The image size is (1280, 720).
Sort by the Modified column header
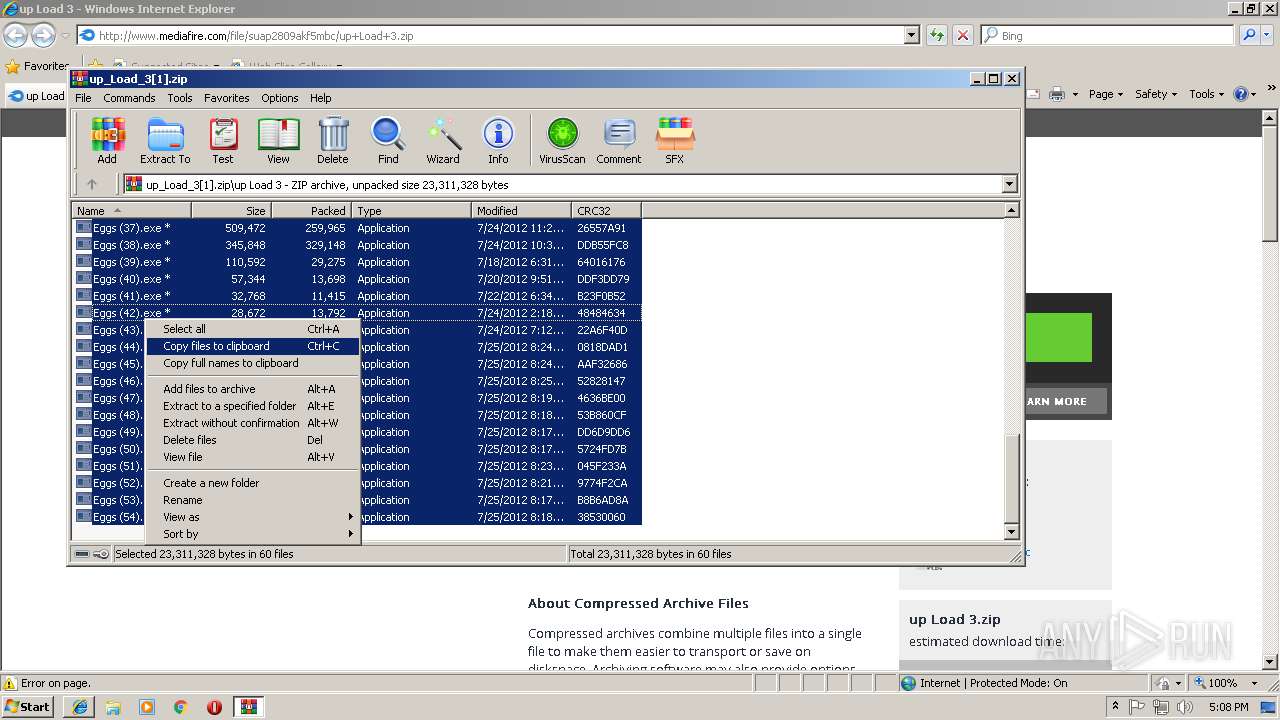click(521, 211)
